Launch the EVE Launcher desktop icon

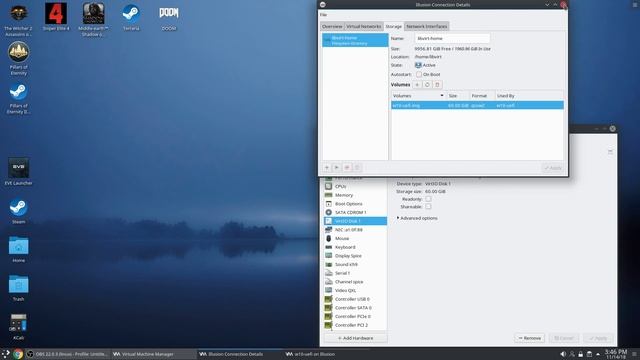[x=18, y=172]
